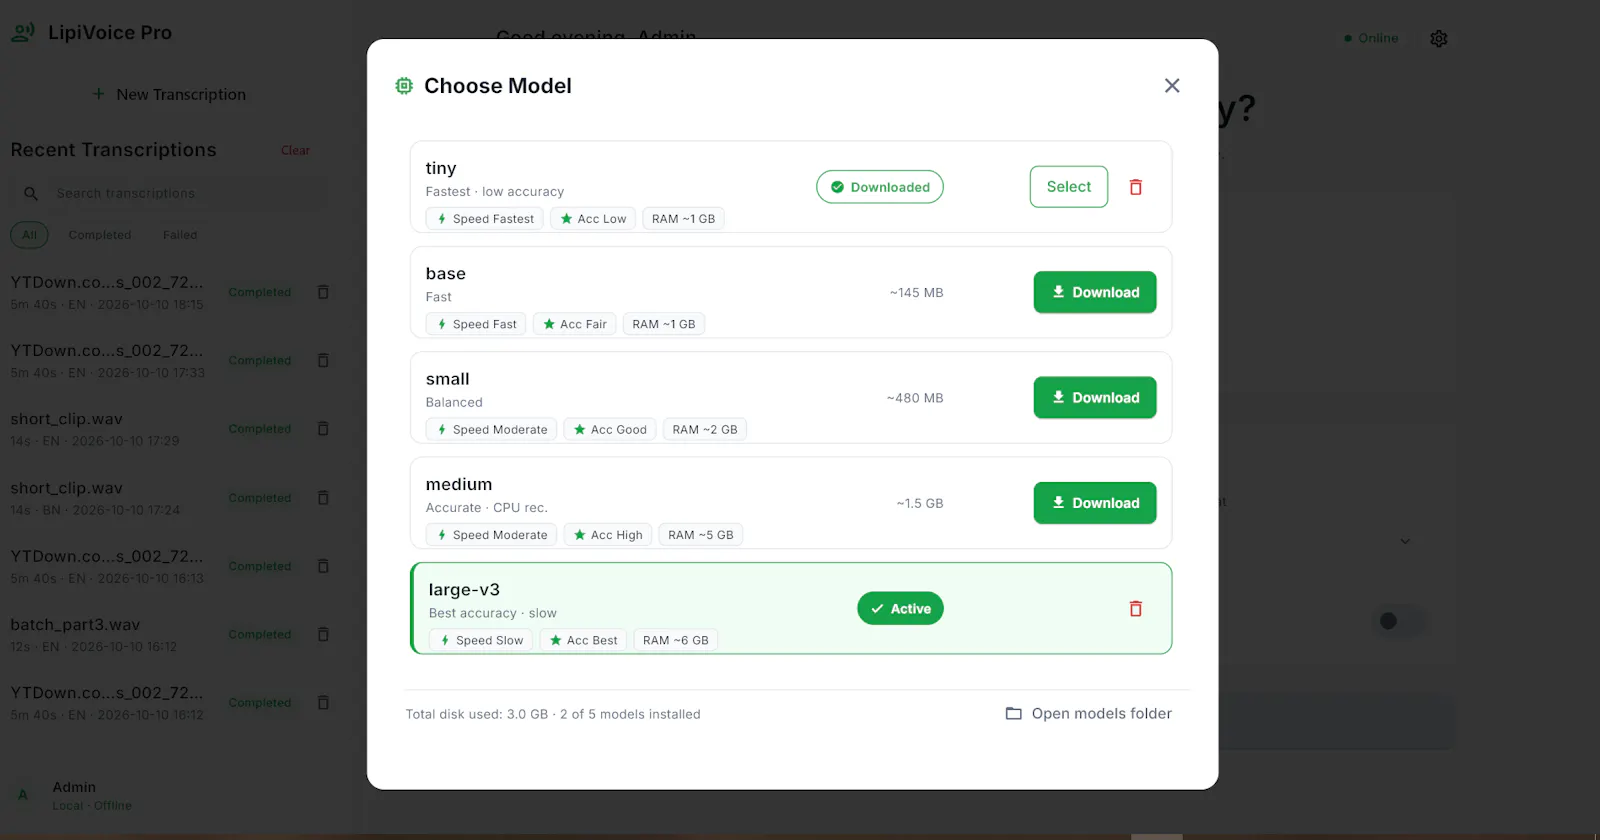Click the Acc Good tag on small
The image size is (1600, 840).
click(x=610, y=430)
